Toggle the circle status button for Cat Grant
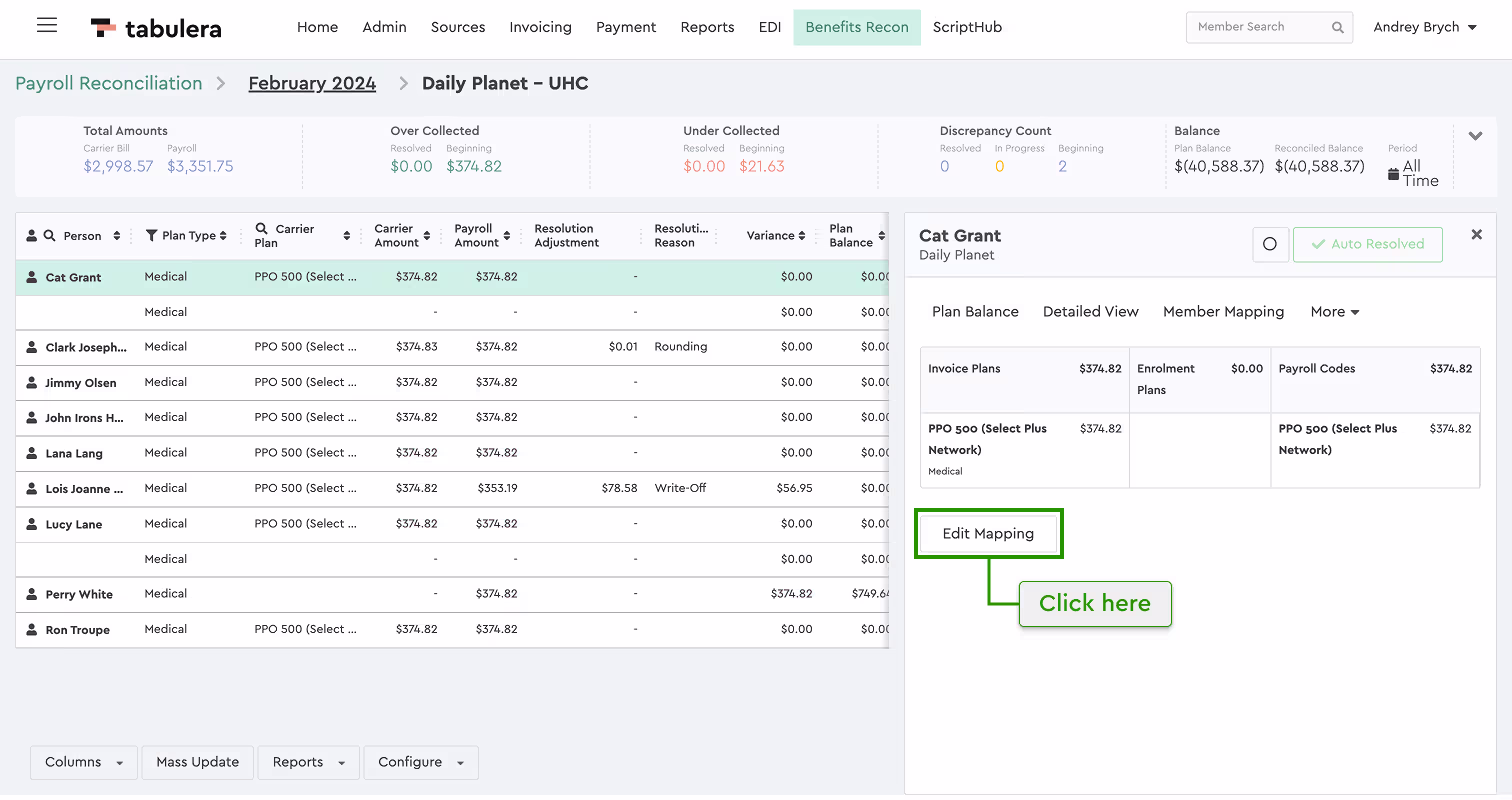The width and height of the screenshot is (1512, 800). [1270, 244]
